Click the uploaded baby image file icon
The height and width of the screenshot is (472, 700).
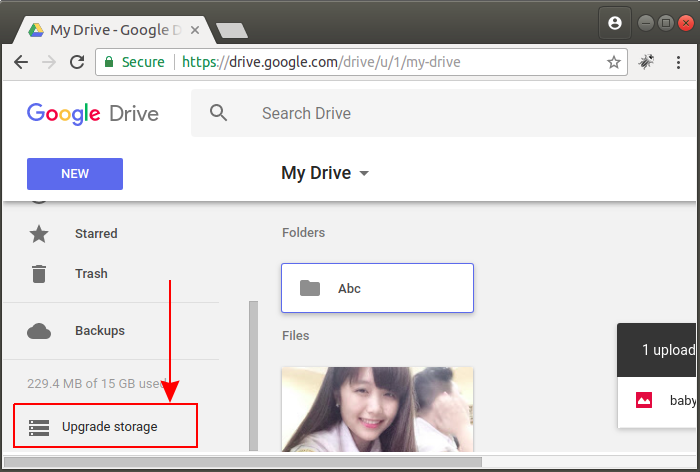tap(644, 400)
